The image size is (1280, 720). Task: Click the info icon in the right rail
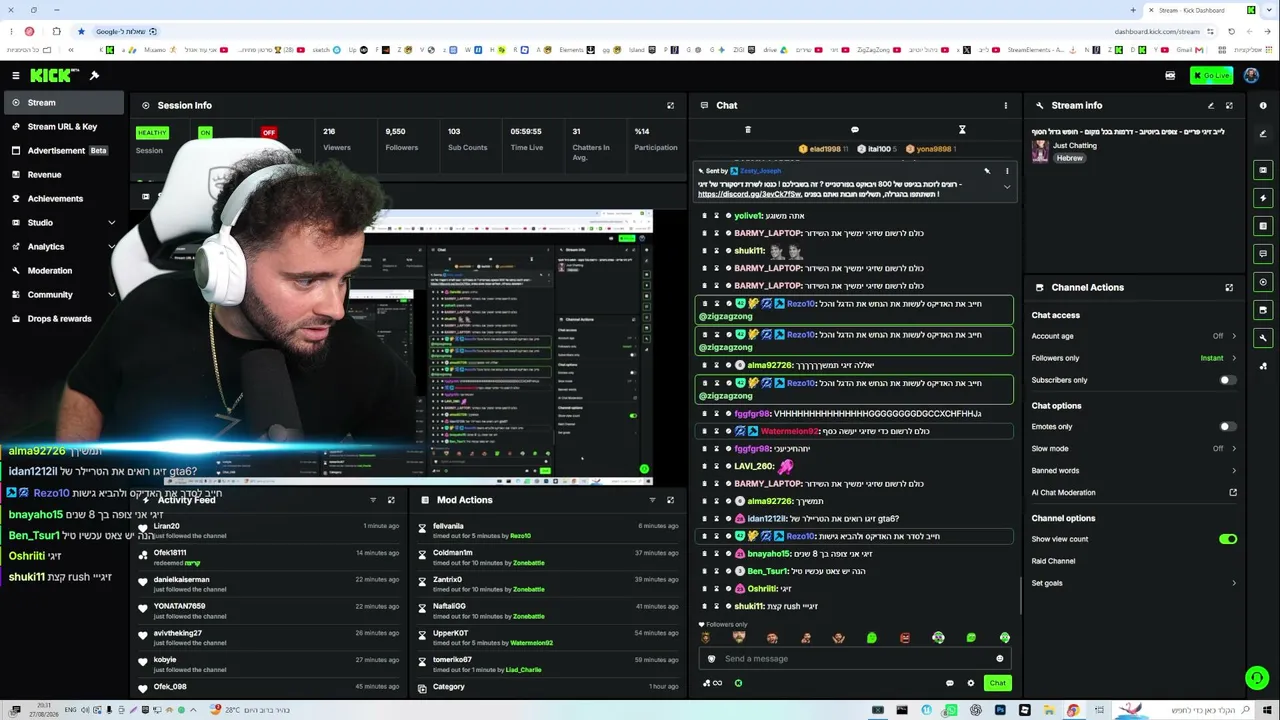pyautogui.click(x=1263, y=105)
